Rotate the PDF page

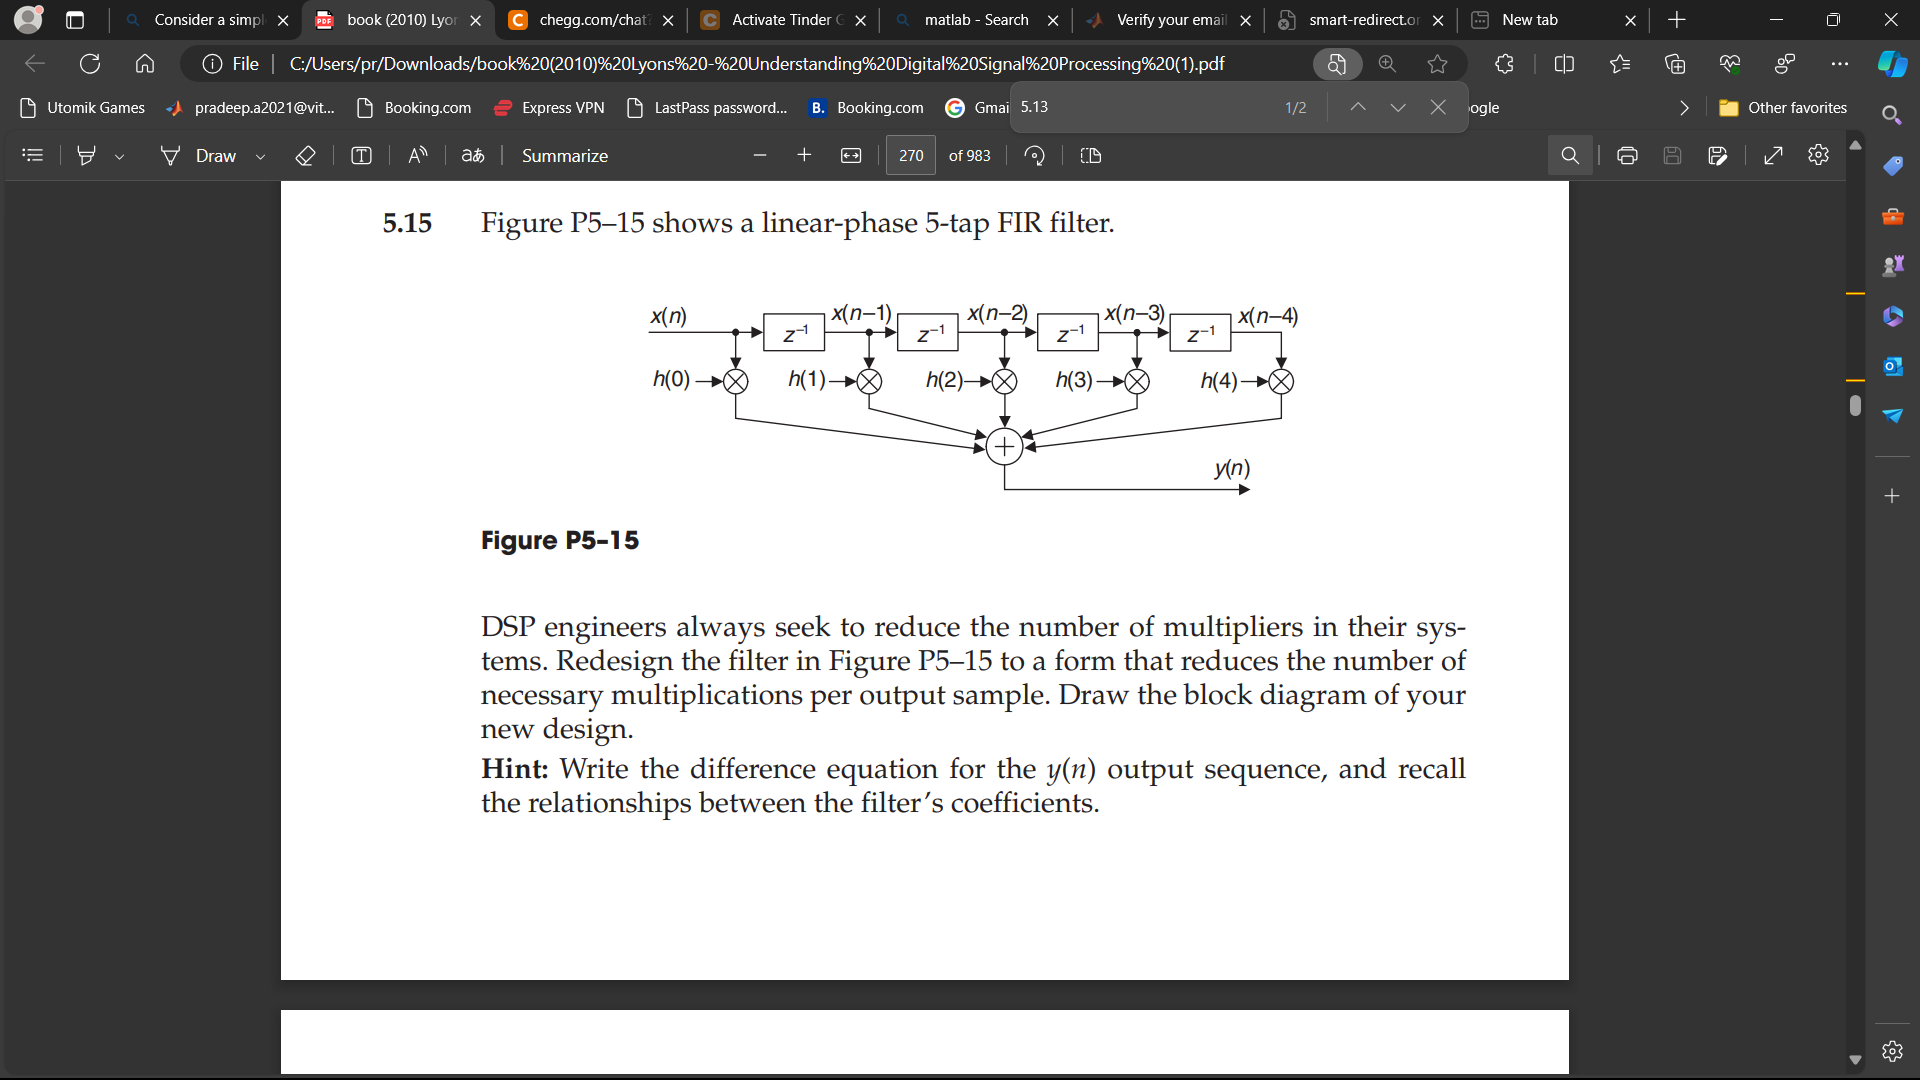(1034, 155)
